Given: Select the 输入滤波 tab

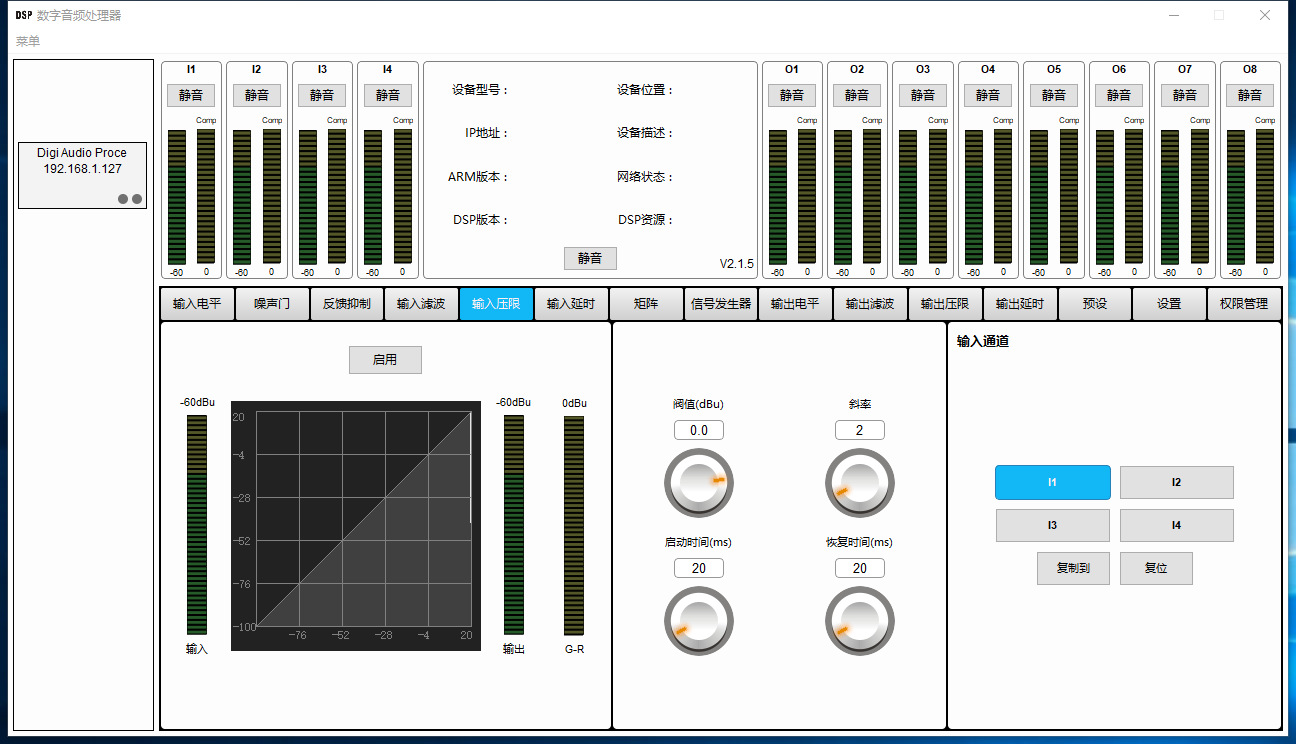Looking at the screenshot, I should pos(421,304).
